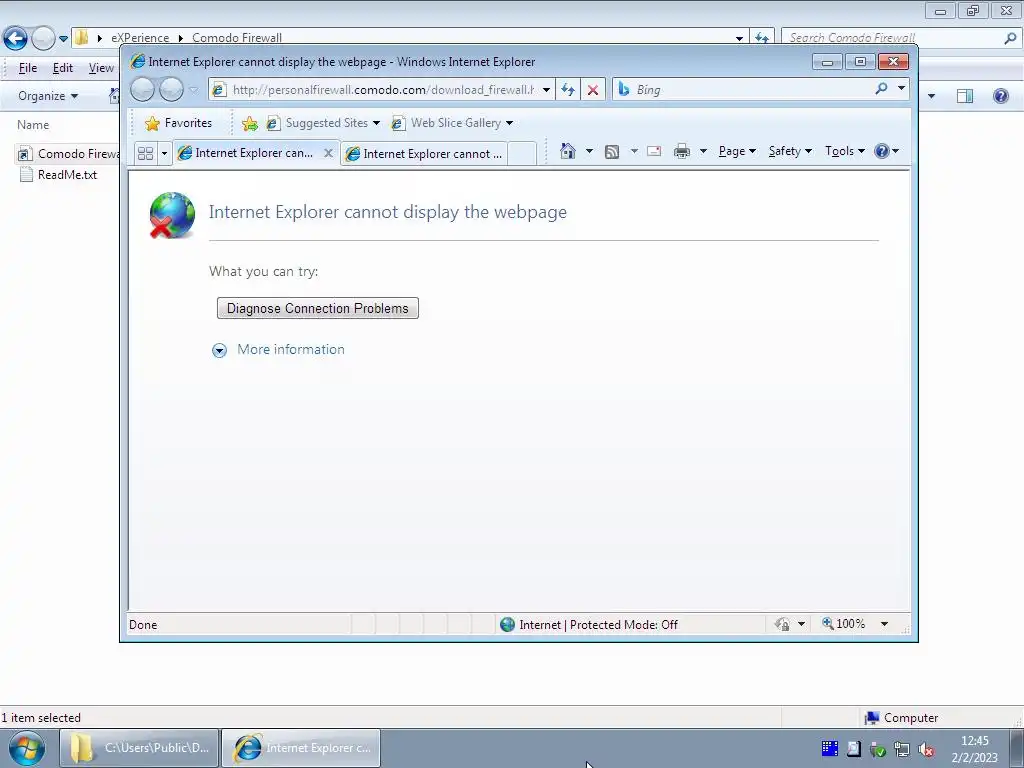
Task: Click Explorer help icon
Action: (1000, 96)
